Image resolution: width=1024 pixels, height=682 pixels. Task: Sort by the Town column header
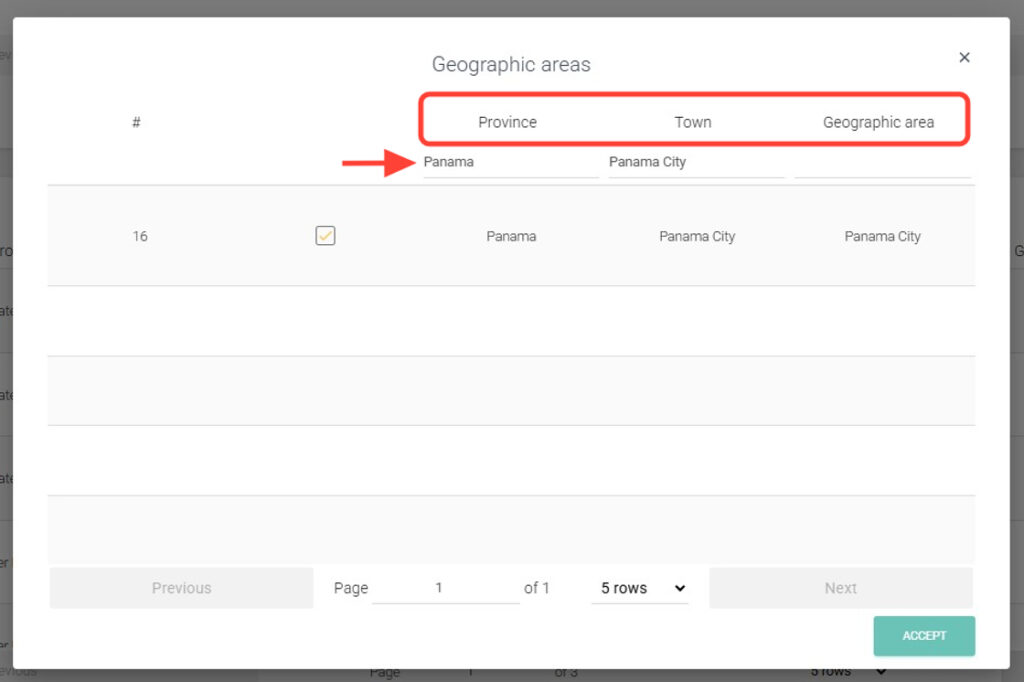point(693,122)
